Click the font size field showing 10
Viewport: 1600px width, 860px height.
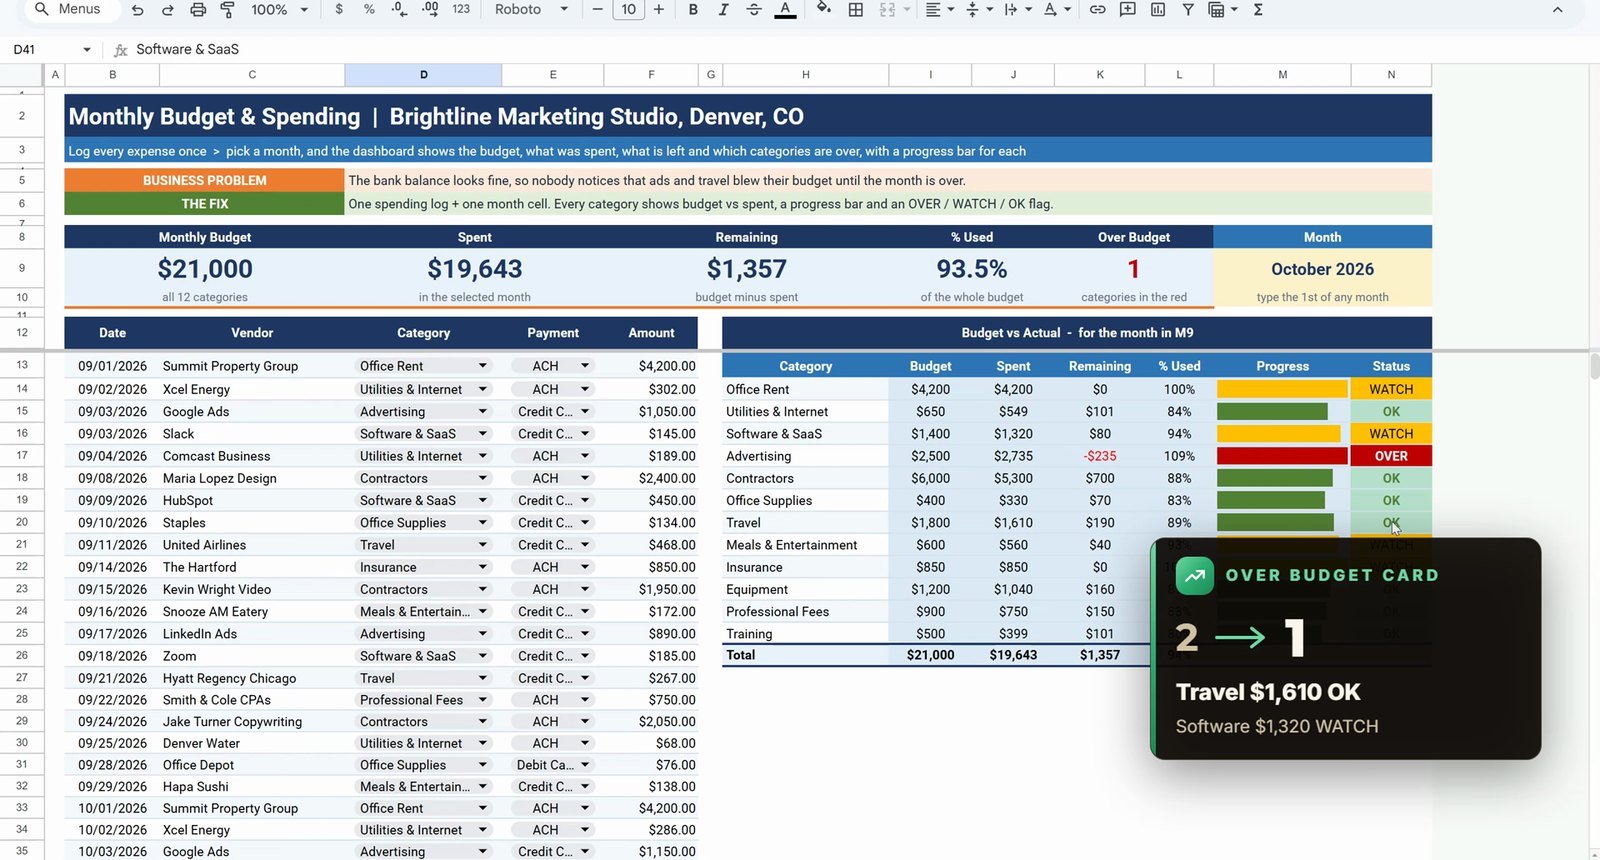point(628,9)
